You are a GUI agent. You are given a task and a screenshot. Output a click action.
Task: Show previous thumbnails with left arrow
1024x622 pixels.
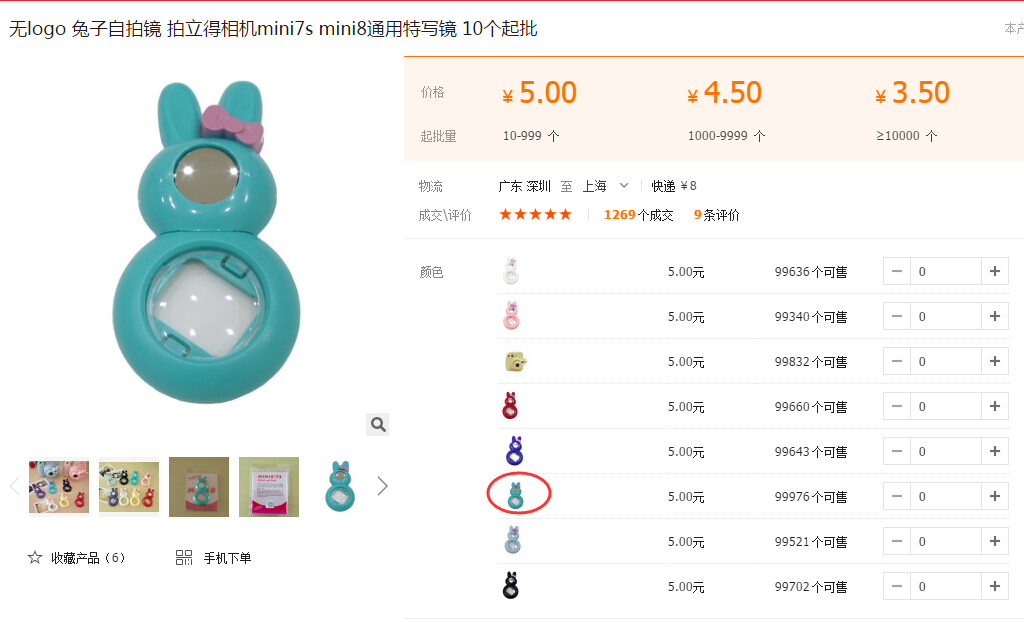[14, 486]
